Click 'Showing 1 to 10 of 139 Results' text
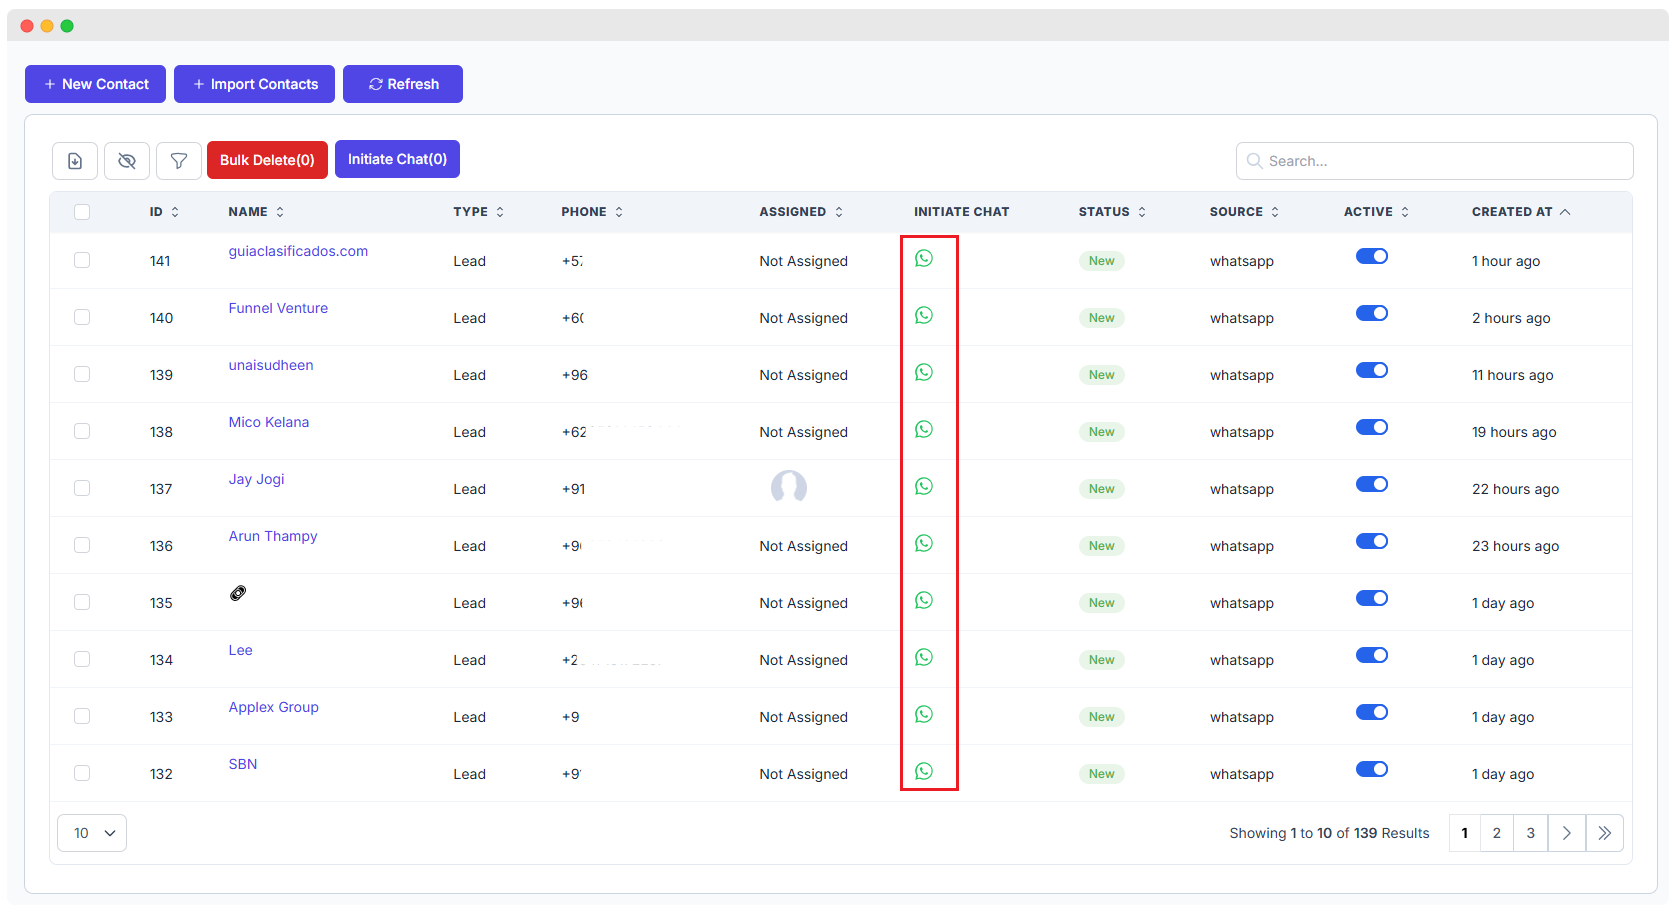Screen dimensions: 1676x914 pyautogui.click(x=1329, y=833)
